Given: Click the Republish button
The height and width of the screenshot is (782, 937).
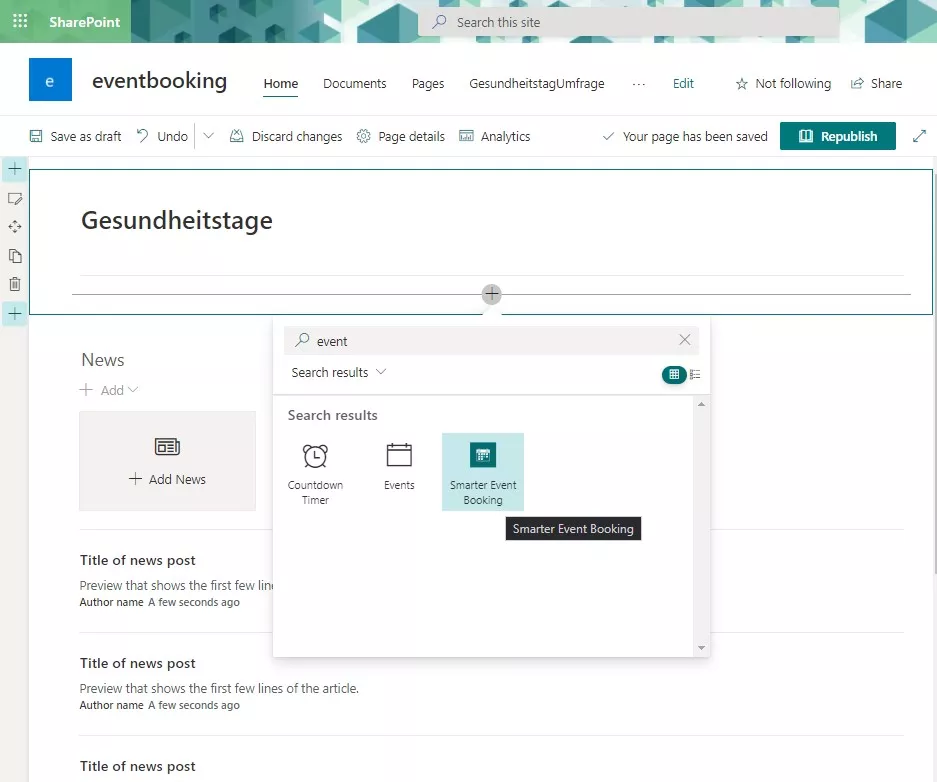Looking at the screenshot, I should (x=838, y=136).
